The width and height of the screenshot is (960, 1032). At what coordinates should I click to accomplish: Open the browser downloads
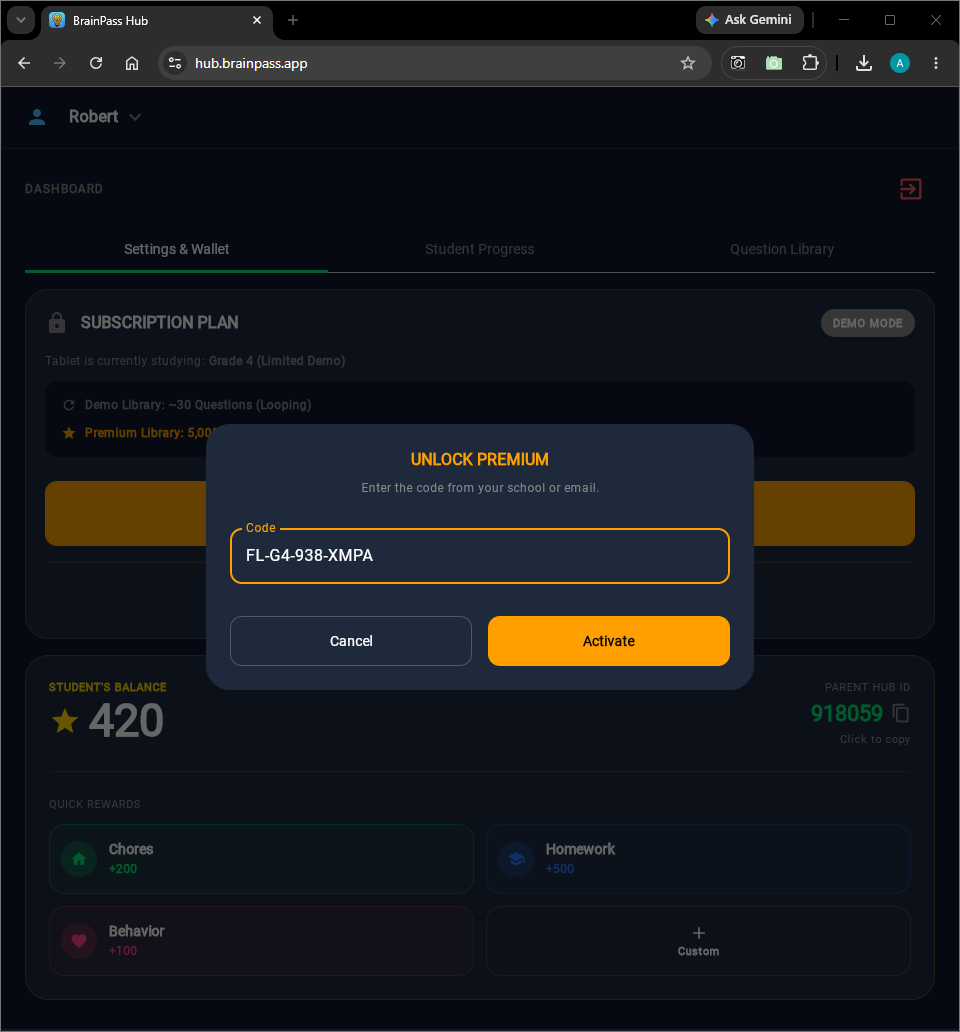click(x=864, y=63)
